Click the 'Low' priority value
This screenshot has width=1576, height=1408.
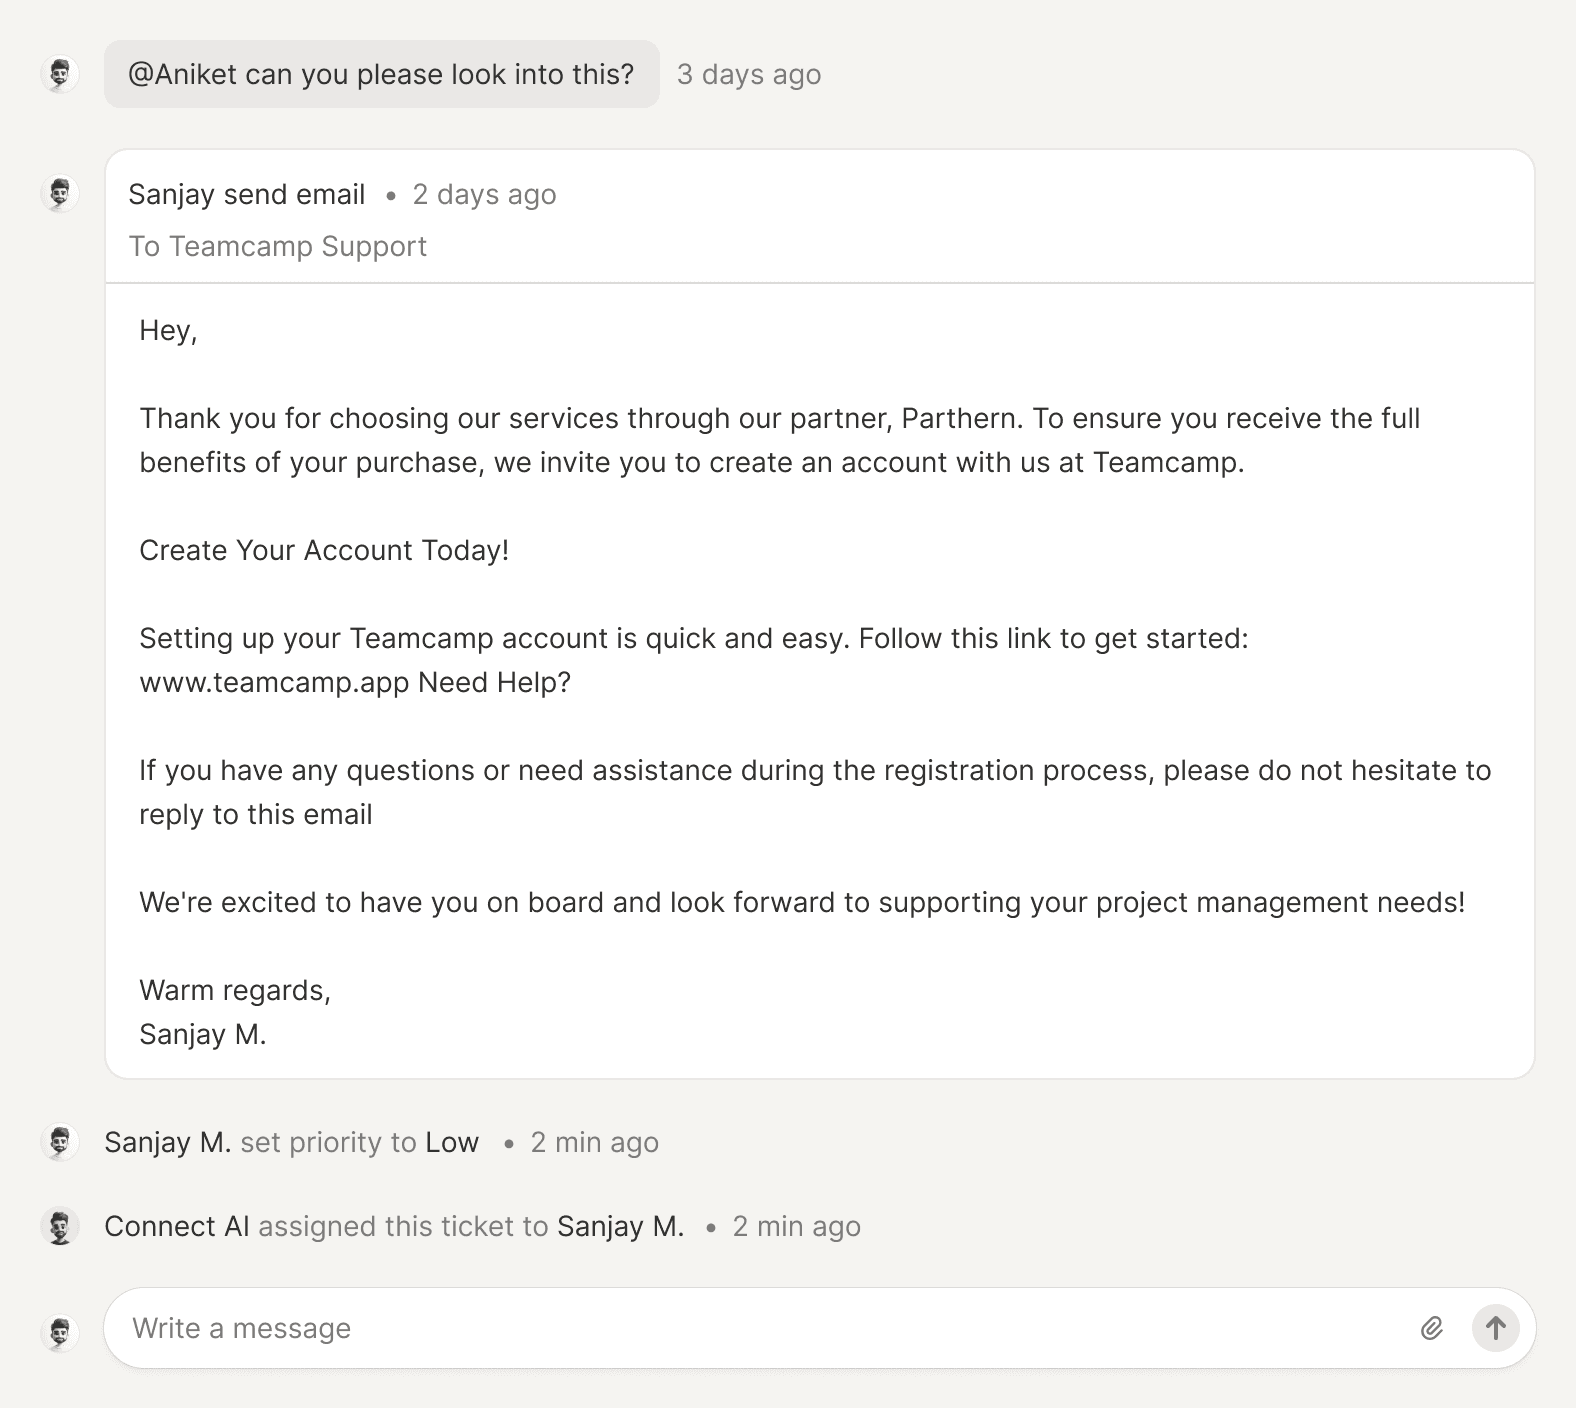click(452, 1142)
